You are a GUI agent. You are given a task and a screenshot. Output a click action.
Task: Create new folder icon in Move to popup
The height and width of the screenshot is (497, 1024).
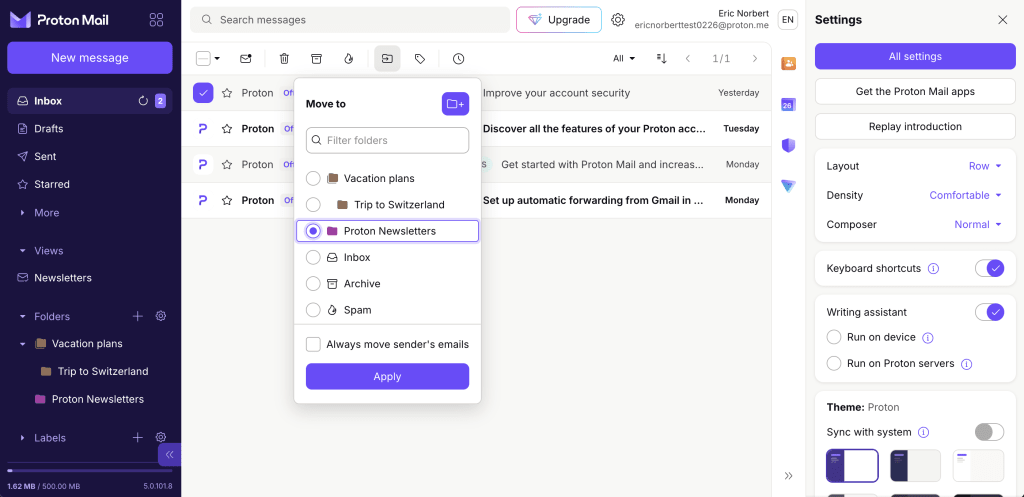point(455,104)
